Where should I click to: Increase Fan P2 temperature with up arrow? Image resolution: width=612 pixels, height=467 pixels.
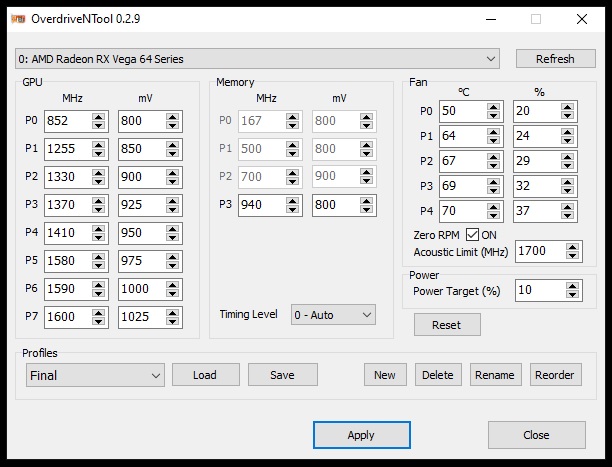tap(493, 157)
